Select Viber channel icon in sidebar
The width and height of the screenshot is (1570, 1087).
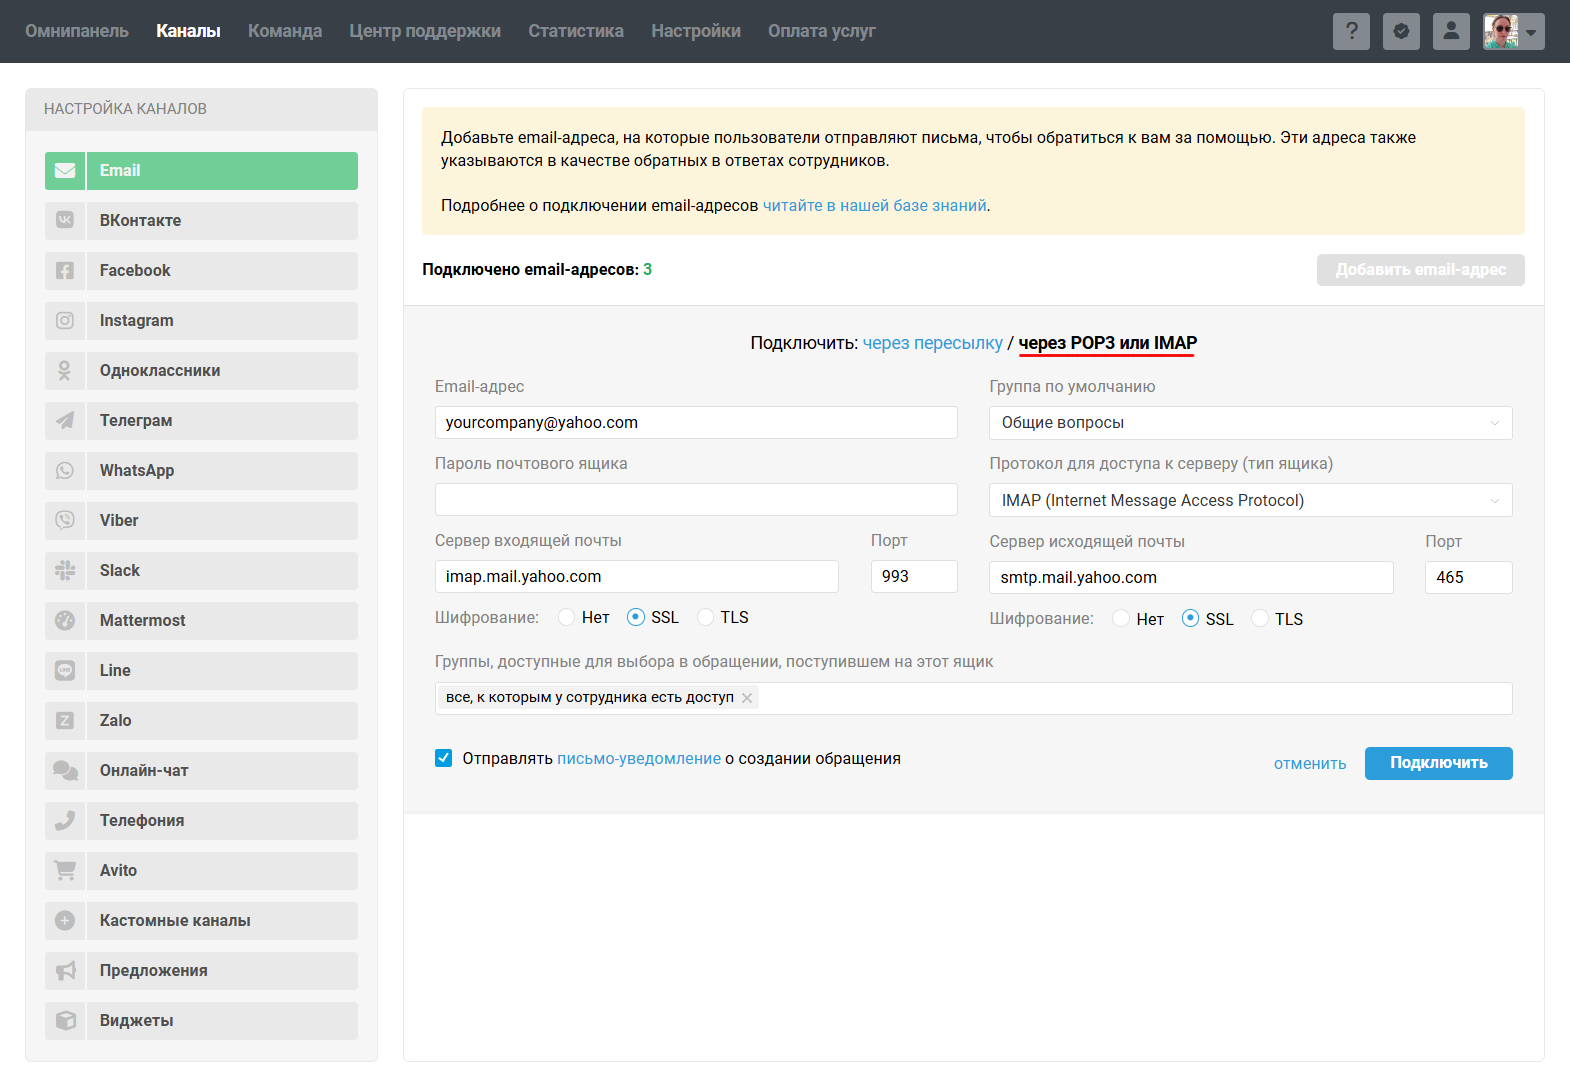[65, 521]
